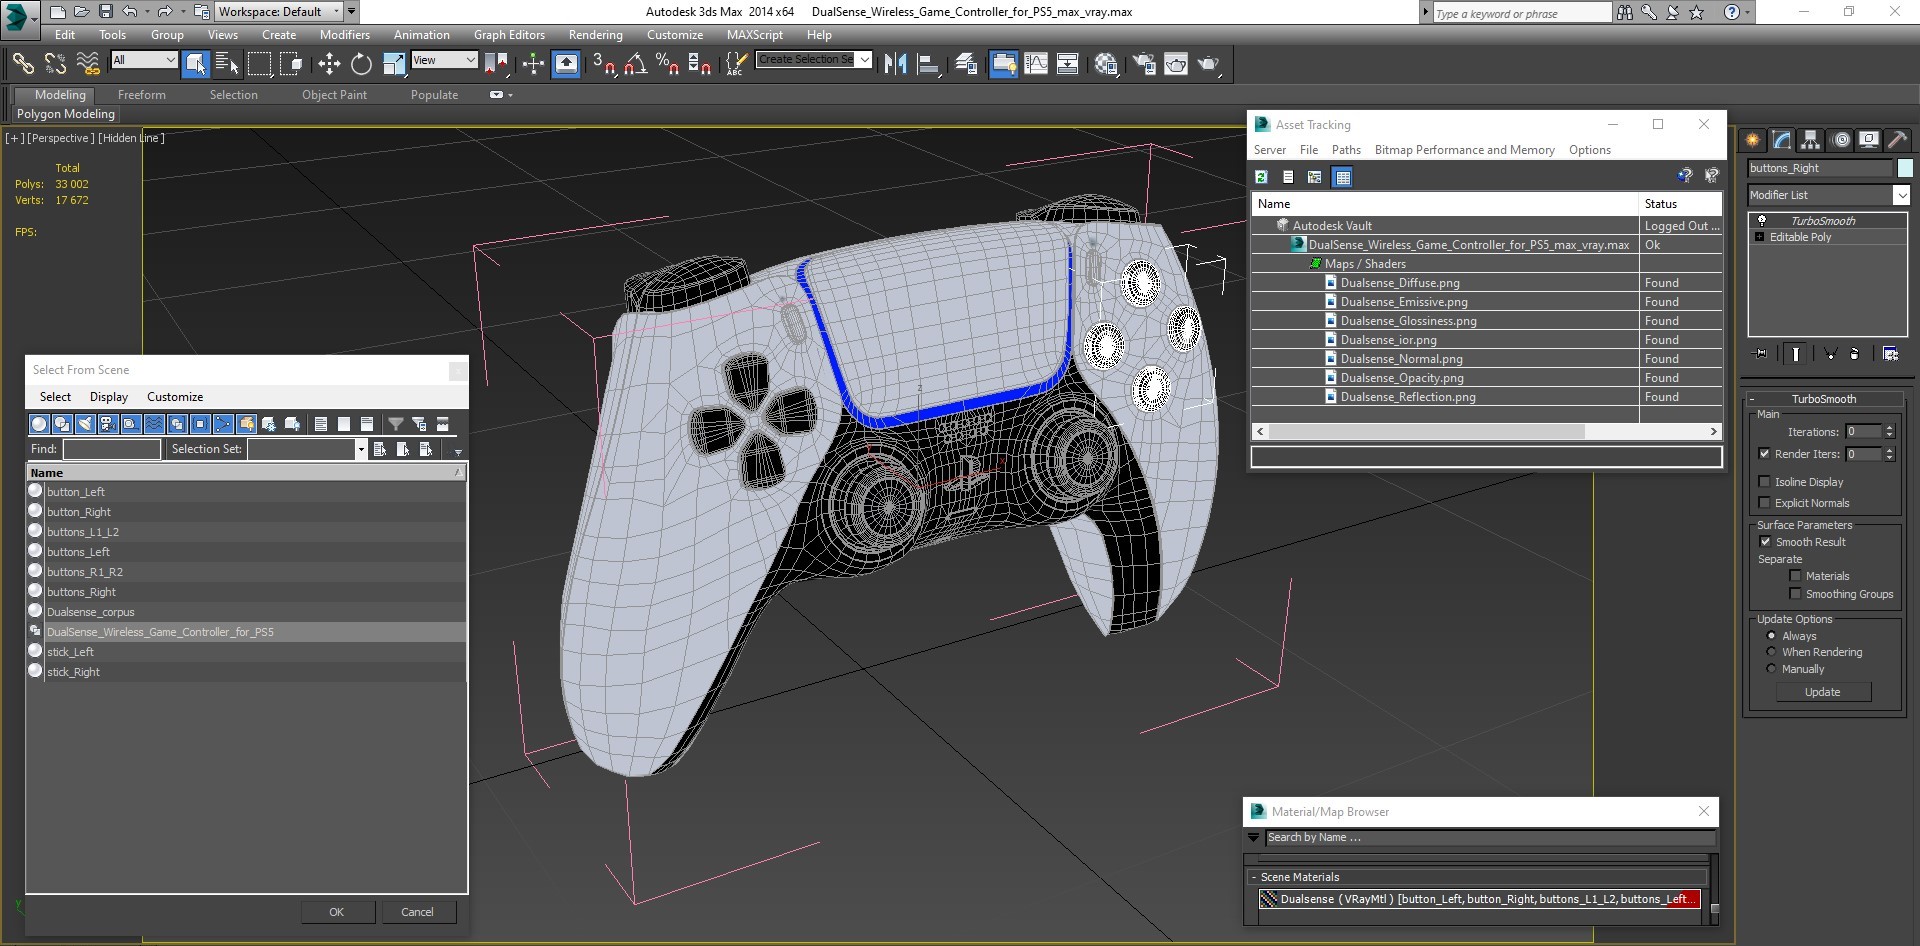
Task: Open the Material Editor
Action: tap(1106, 64)
